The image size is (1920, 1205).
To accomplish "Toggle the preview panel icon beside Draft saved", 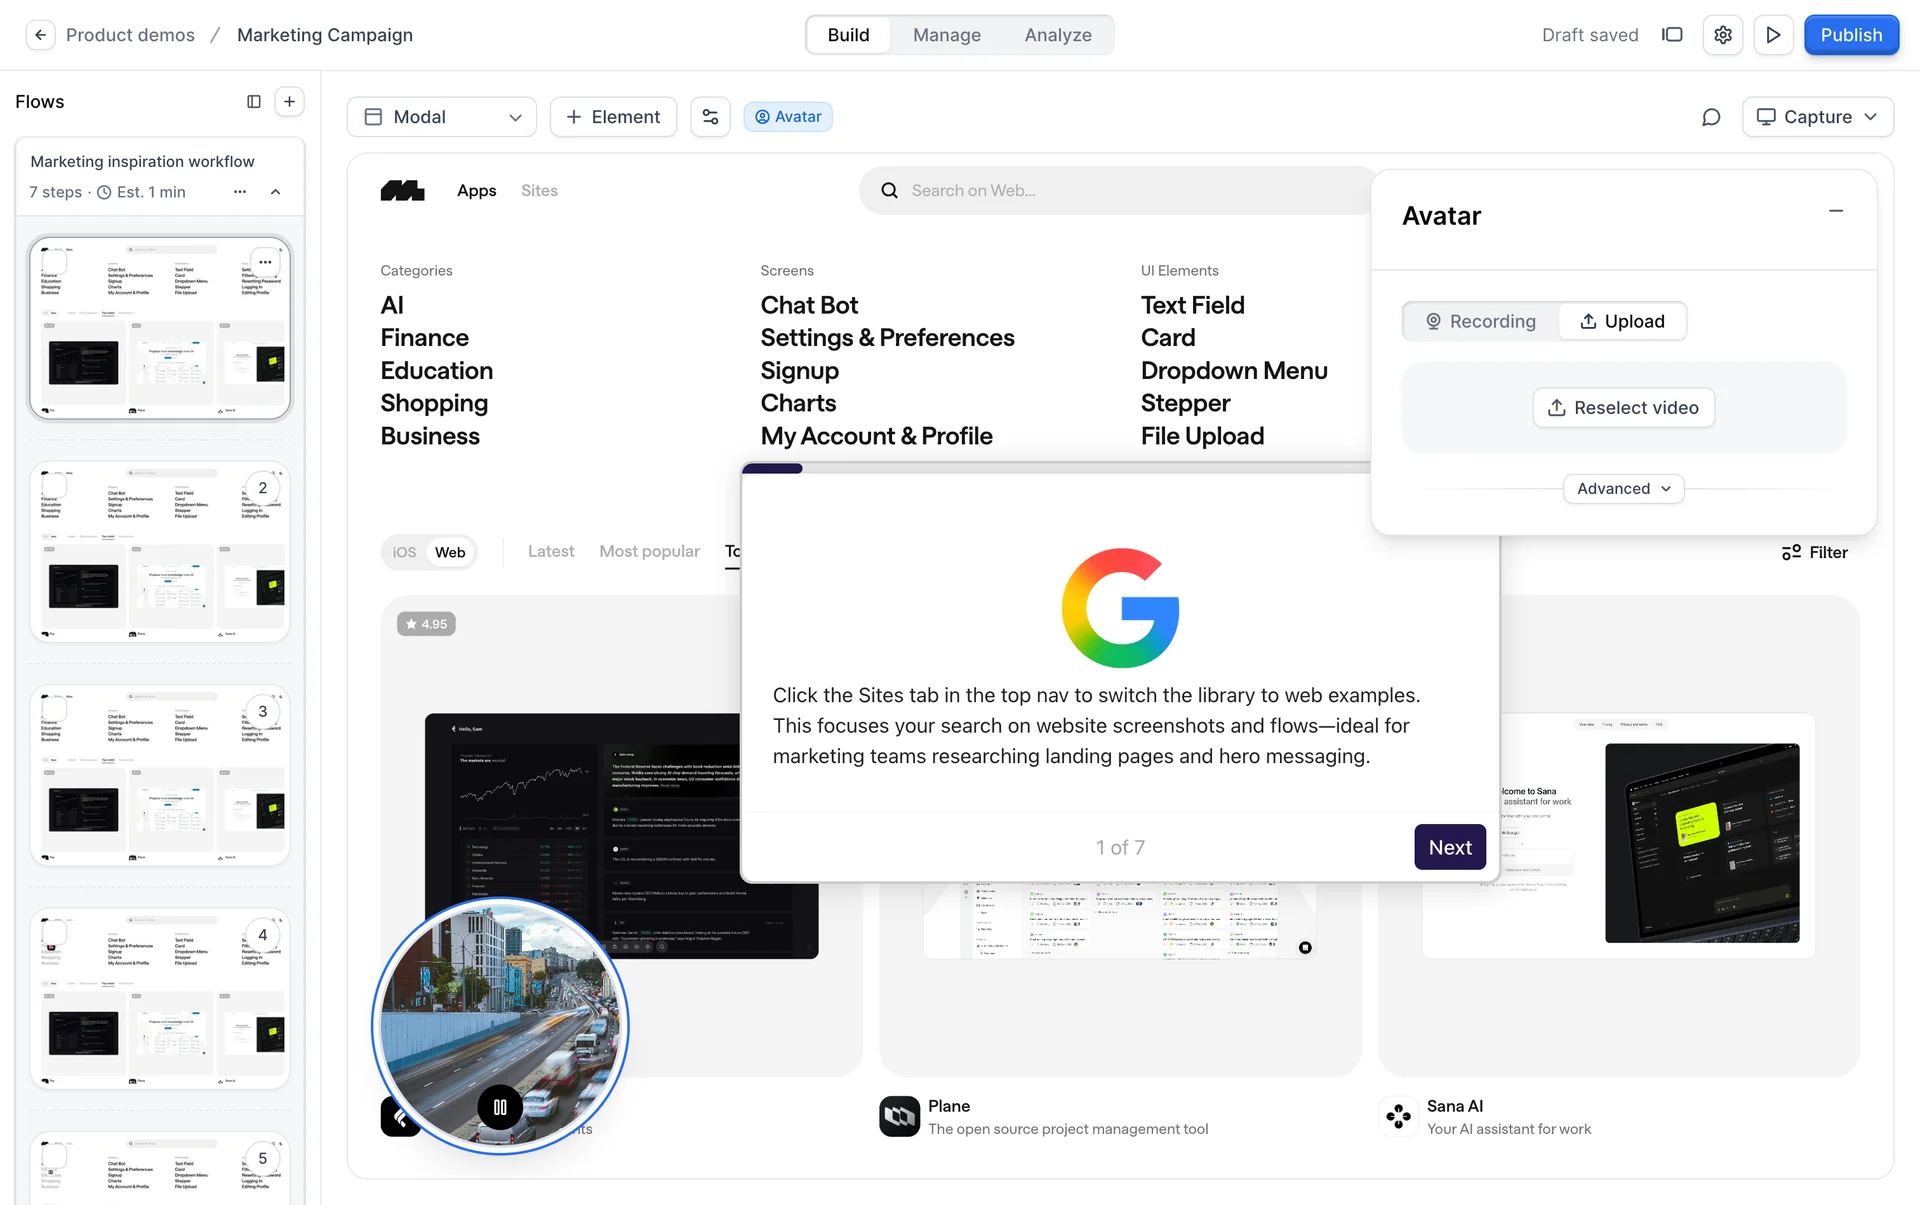I will [x=1672, y=35].
